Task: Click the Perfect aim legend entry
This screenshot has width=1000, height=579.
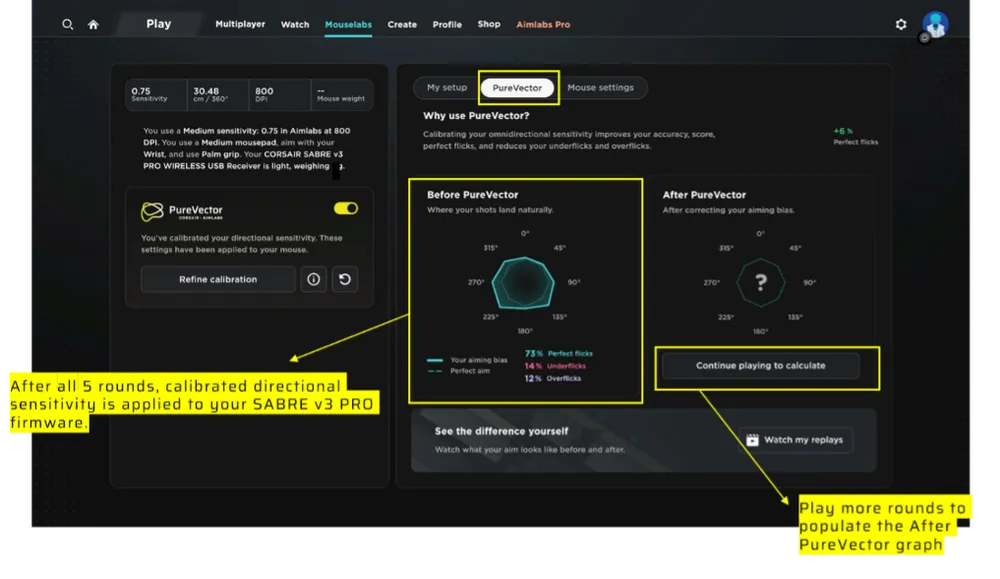Action: click(x=459, y=371)
